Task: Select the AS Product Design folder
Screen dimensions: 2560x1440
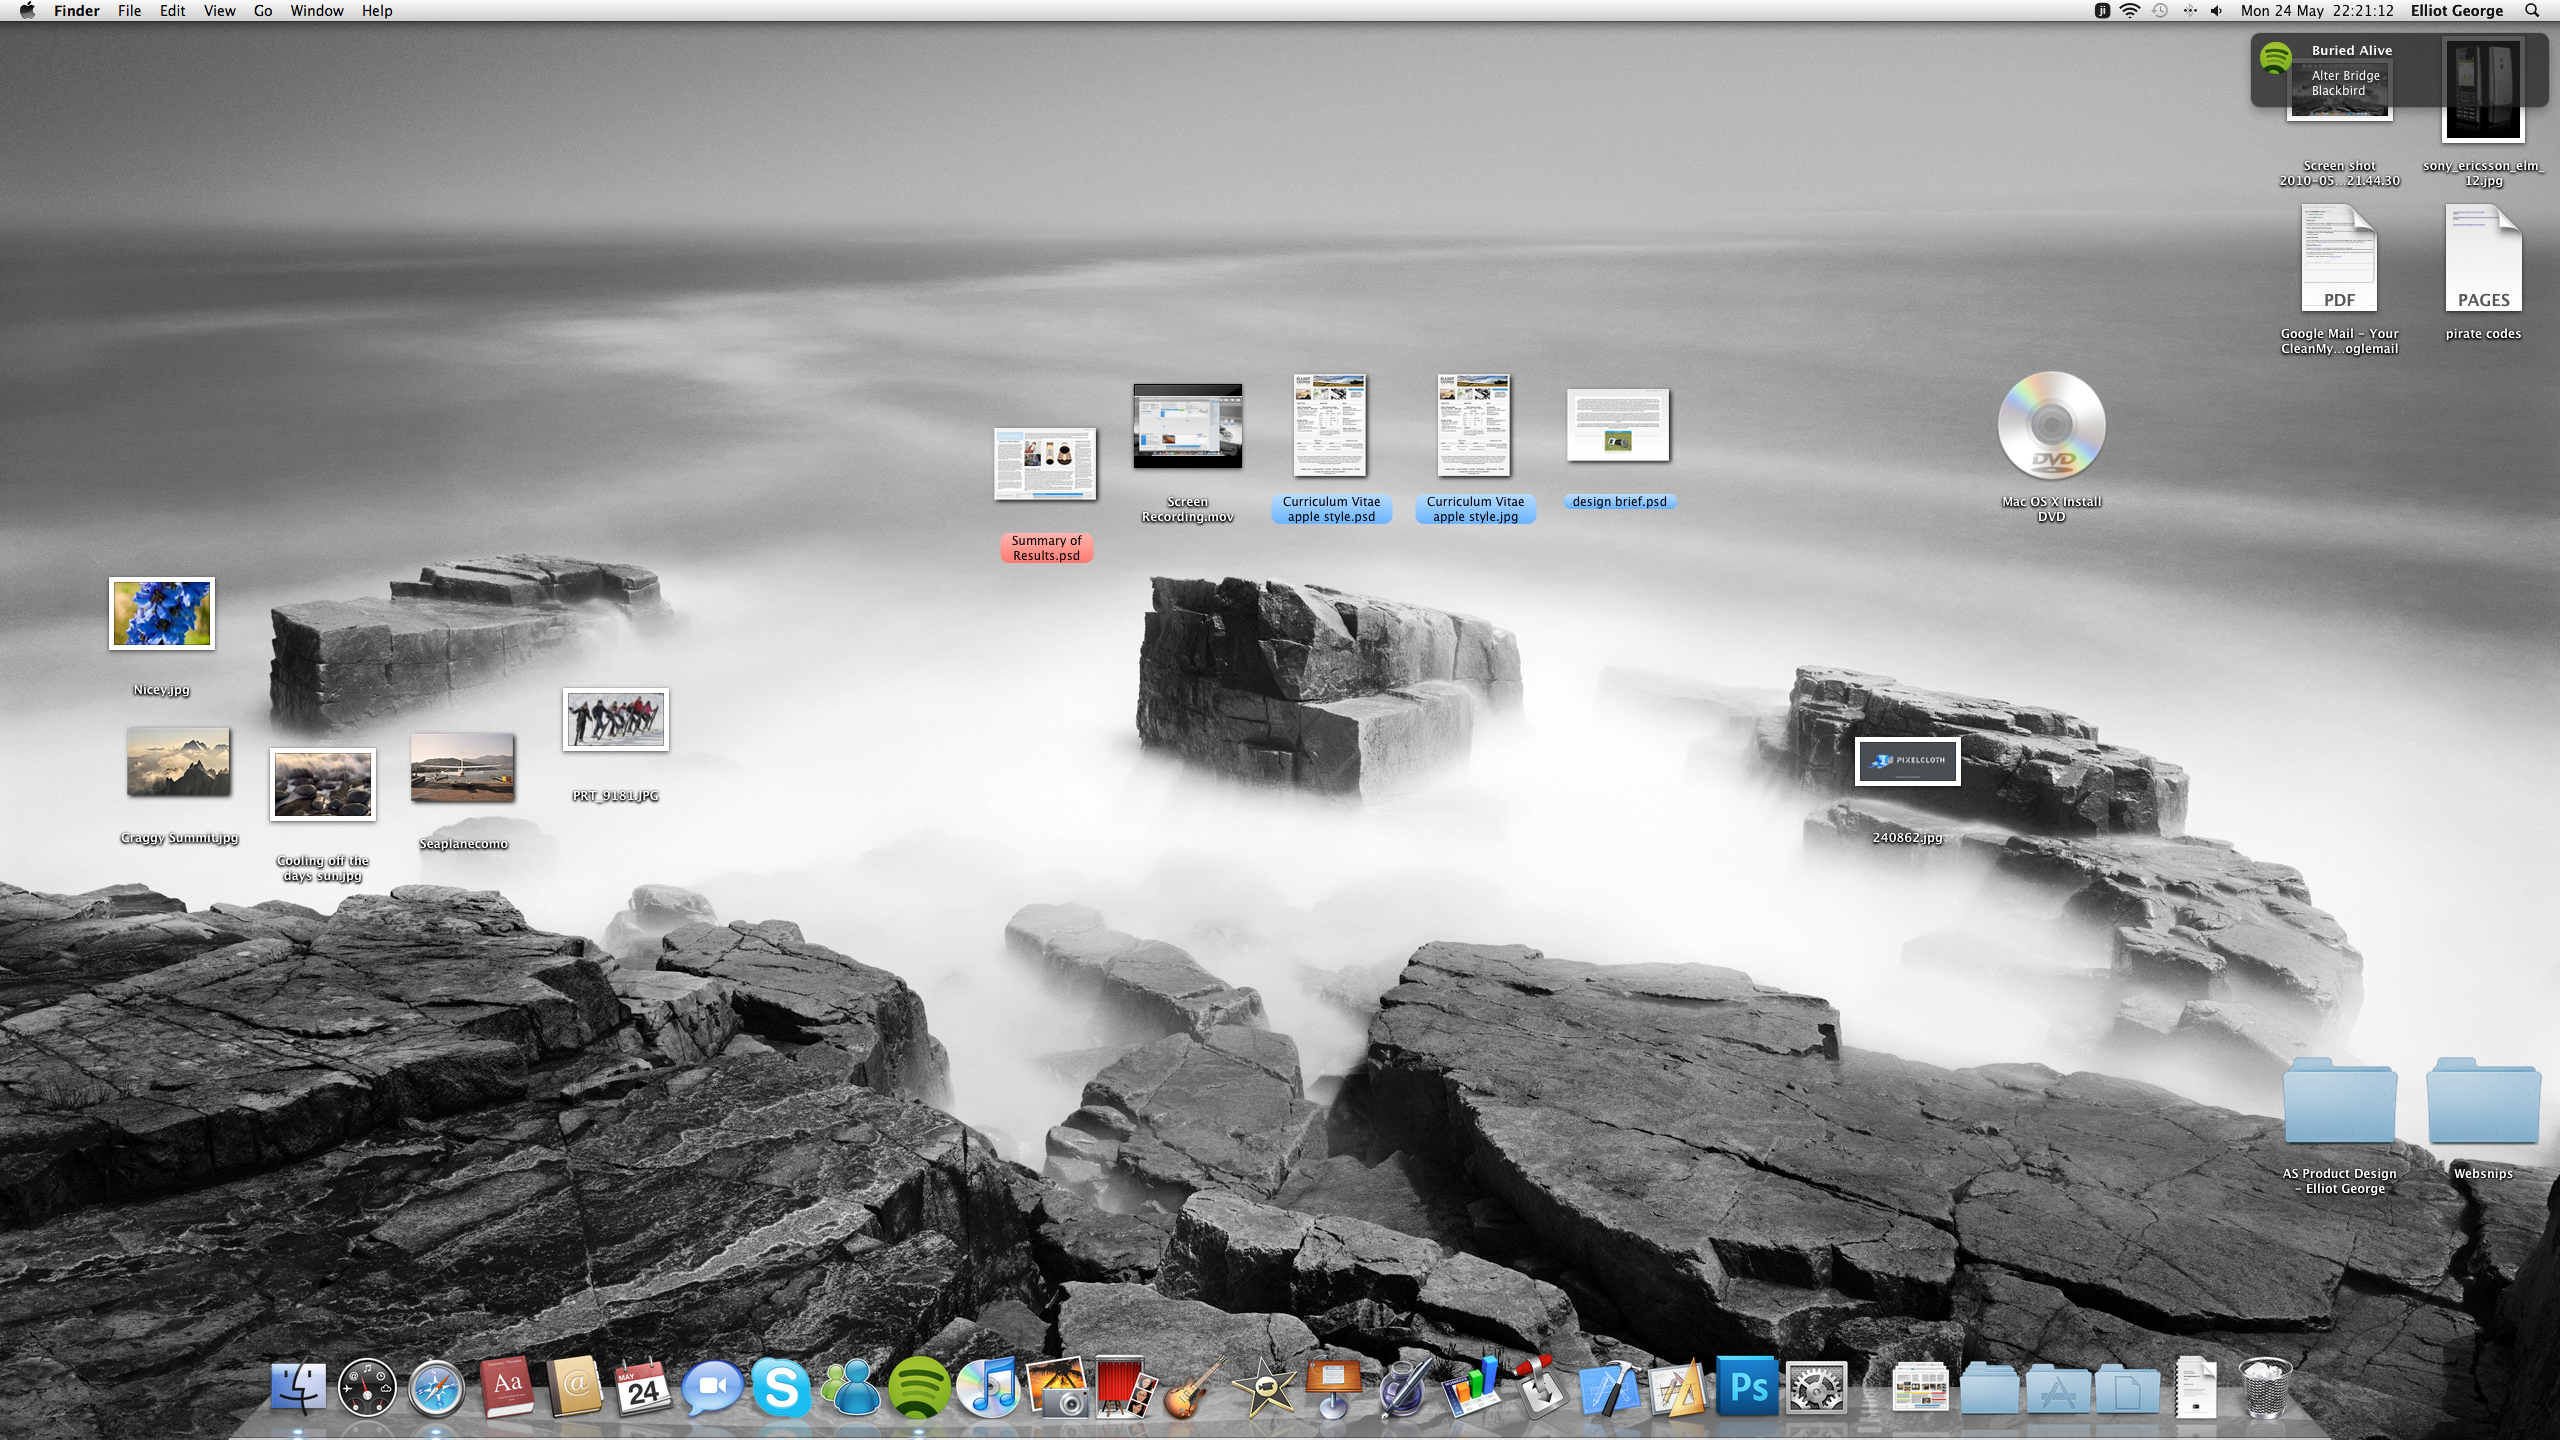Action: [x=2339, y=1100]
